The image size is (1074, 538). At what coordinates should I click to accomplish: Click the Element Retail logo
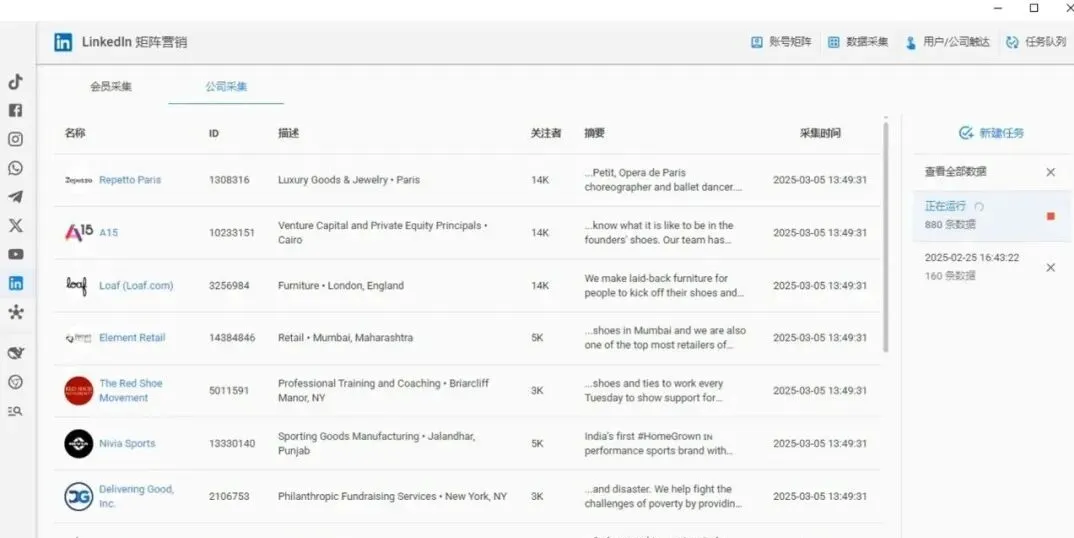[x=78, y=338]
